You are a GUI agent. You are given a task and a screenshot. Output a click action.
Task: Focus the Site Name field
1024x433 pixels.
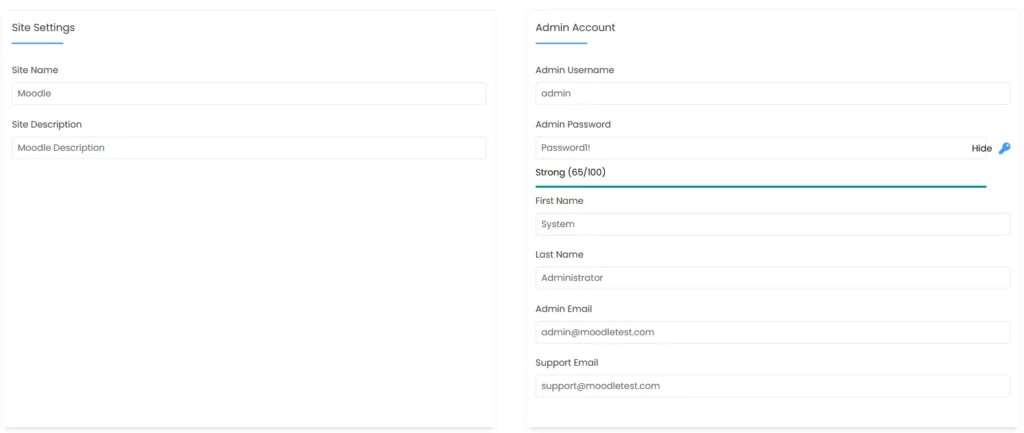249,93
